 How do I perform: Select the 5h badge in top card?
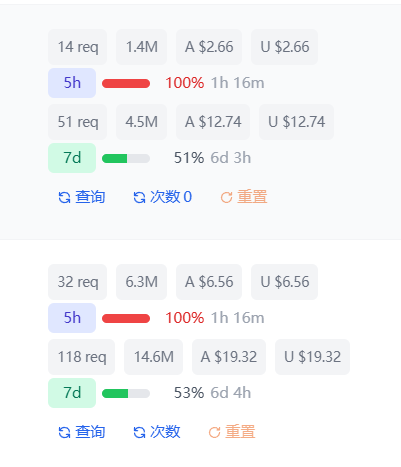point(72,83)
